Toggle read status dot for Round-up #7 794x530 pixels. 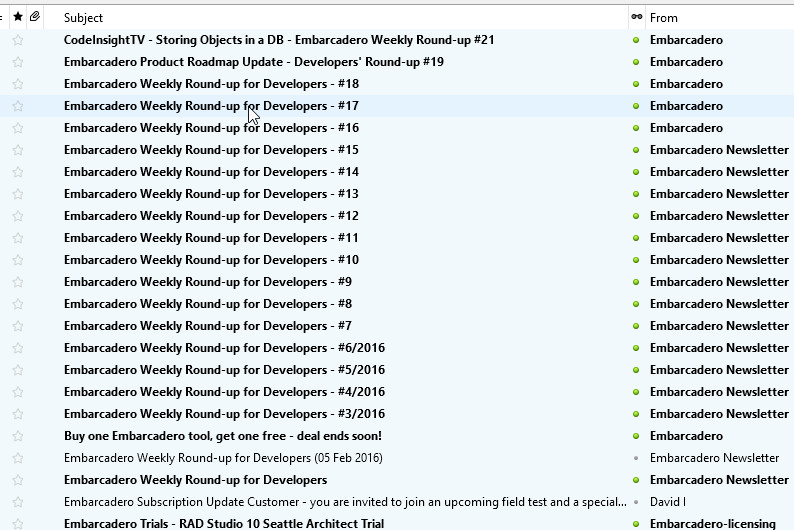tap(636, 326)
